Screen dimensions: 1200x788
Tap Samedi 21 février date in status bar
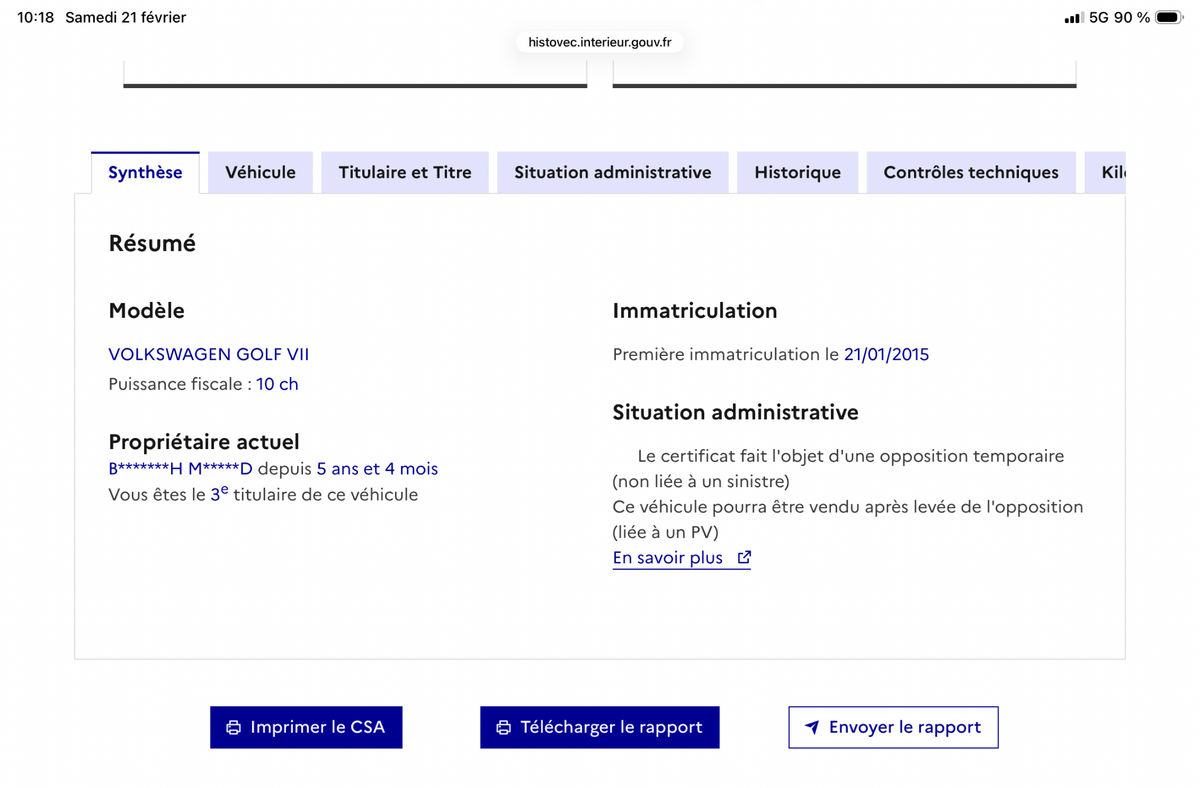point(125,17)
